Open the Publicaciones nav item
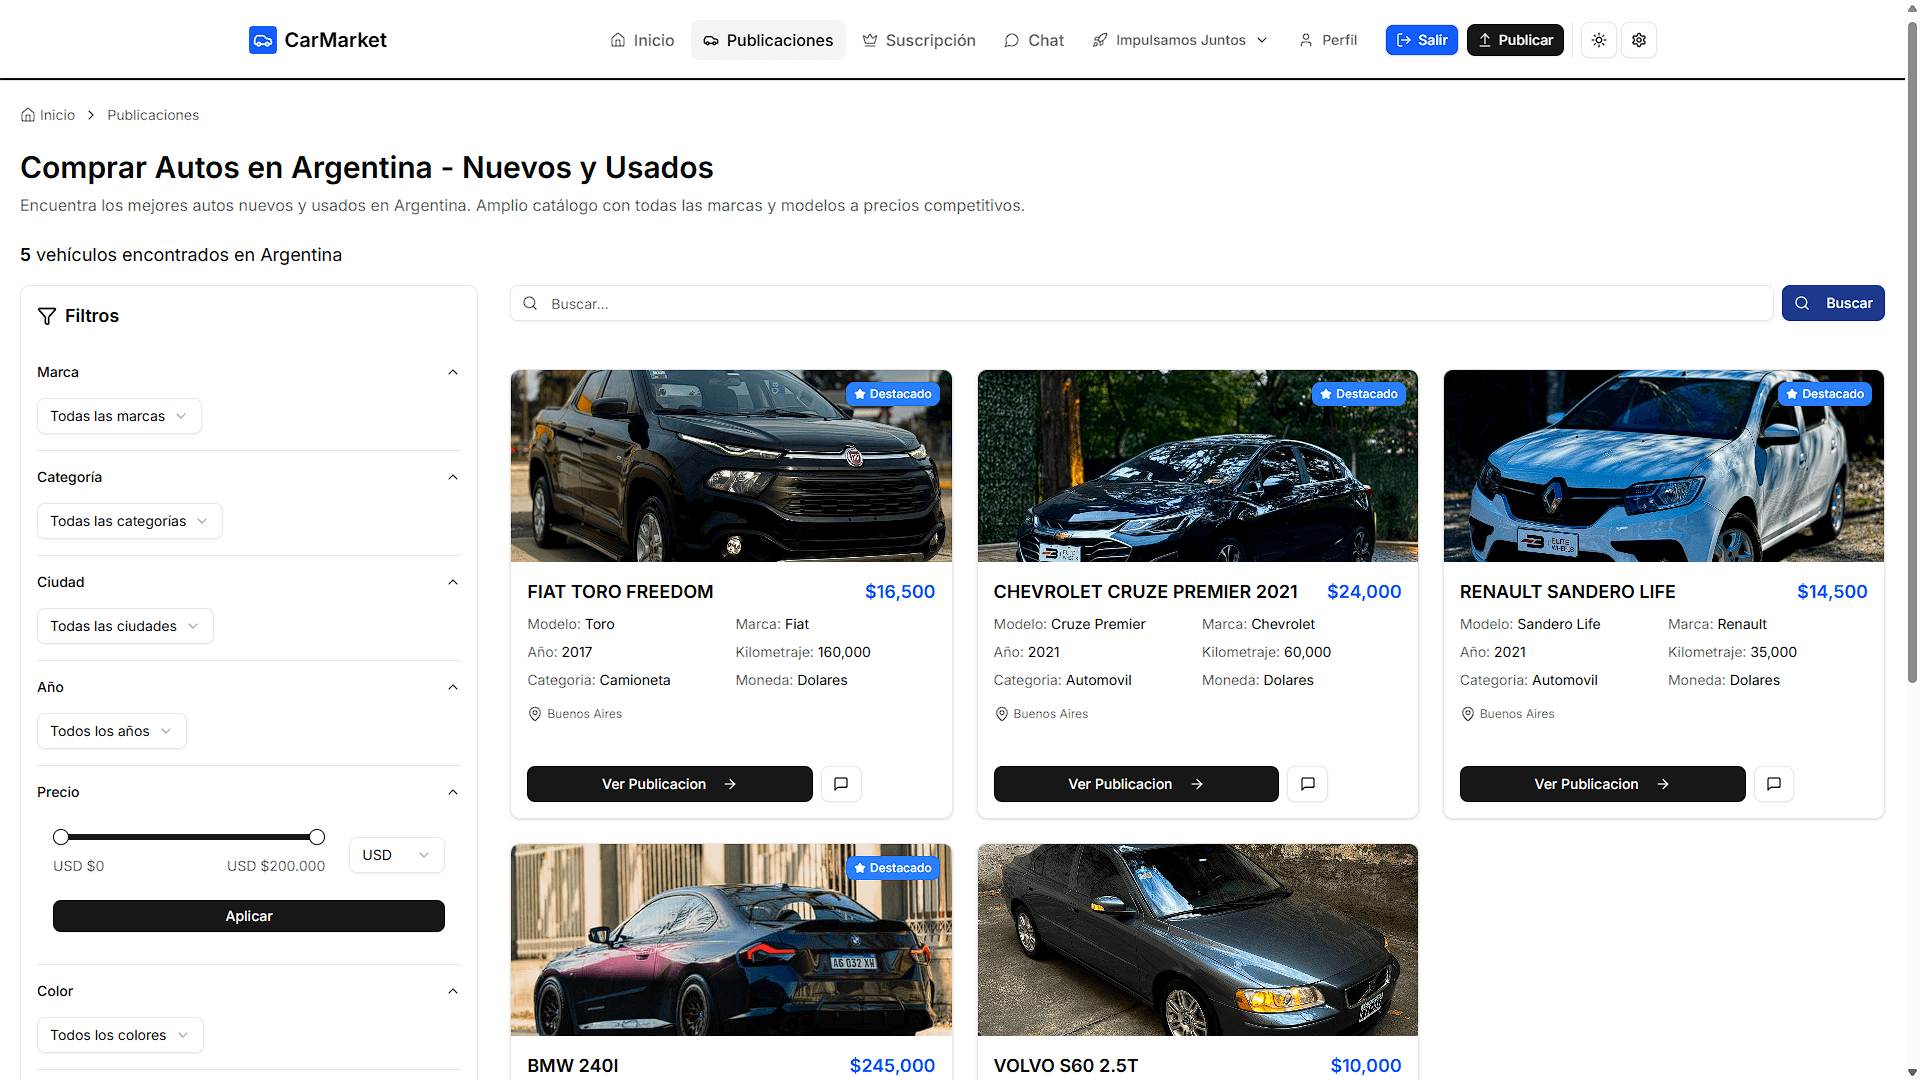 click(x=768, y=40)
